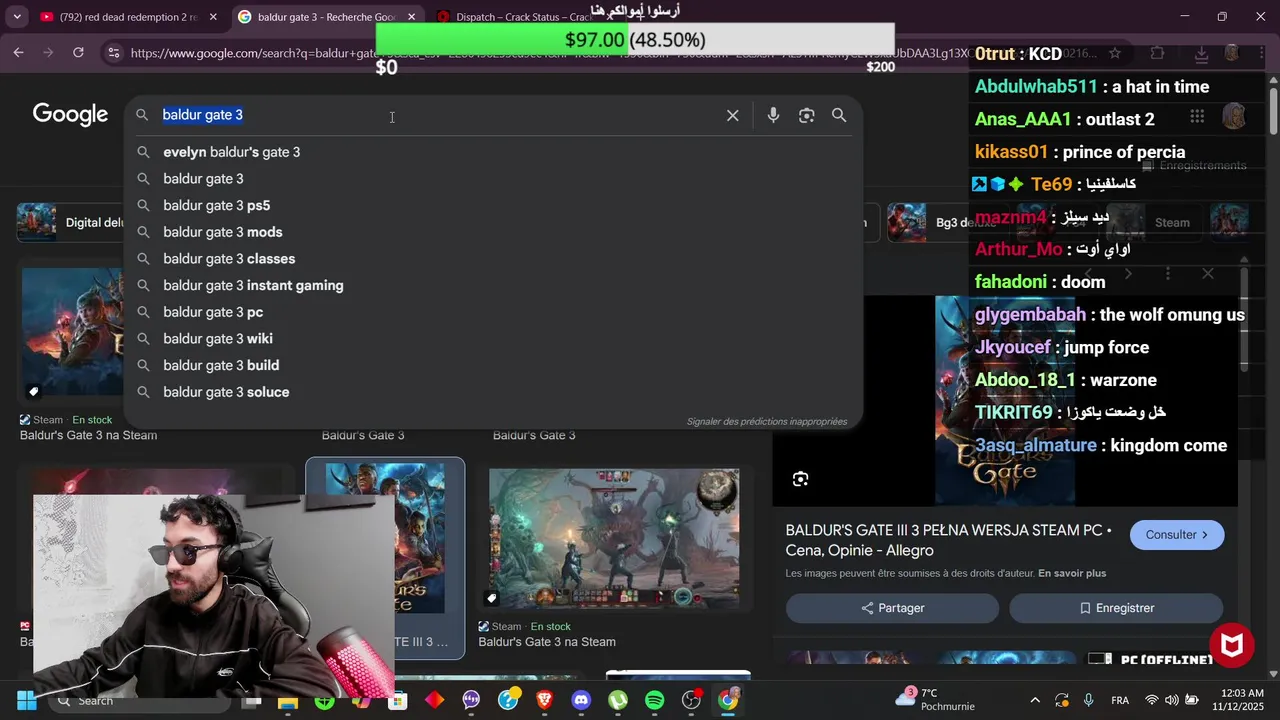Screen dimensions: 1280x720
Task: Show hidden system tray icons chevron
Action: (1035, 700)
